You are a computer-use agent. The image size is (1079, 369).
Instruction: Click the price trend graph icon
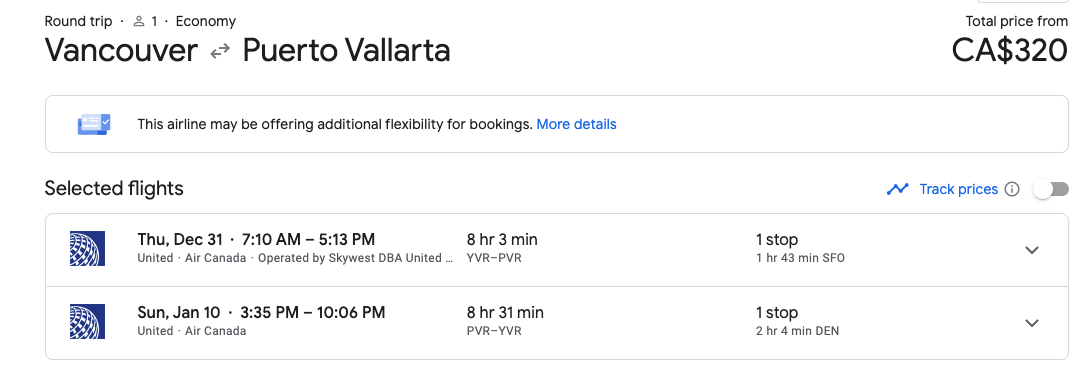[x=898, y=189]
